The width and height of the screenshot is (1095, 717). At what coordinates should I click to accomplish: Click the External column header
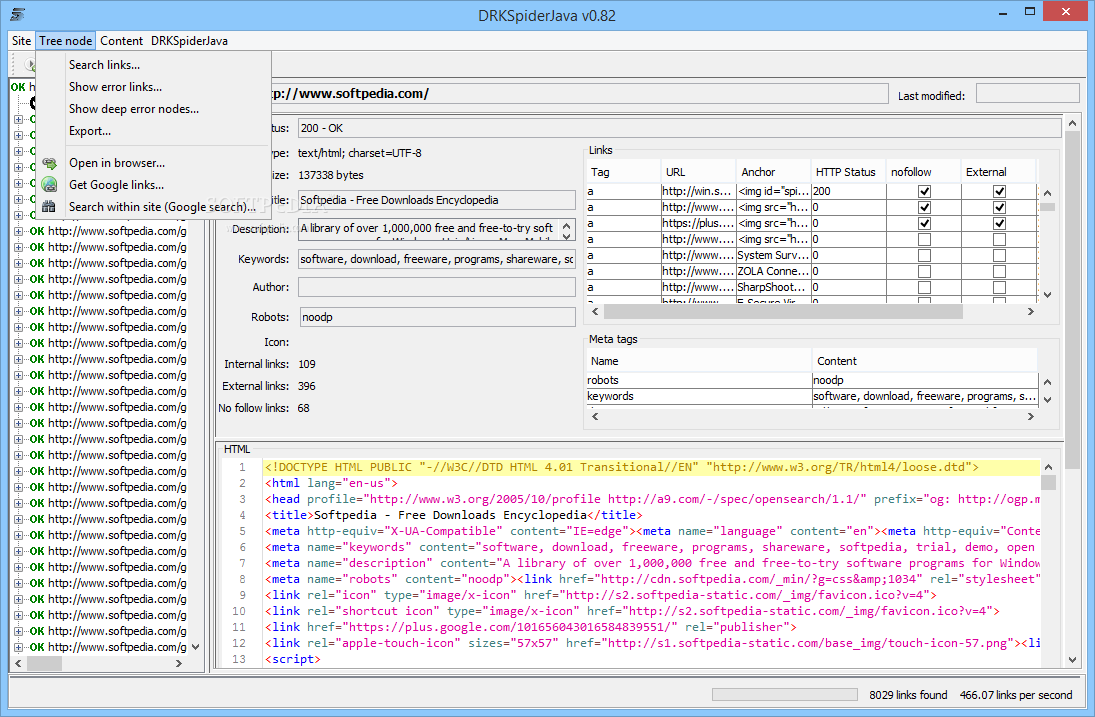(999, 172)
